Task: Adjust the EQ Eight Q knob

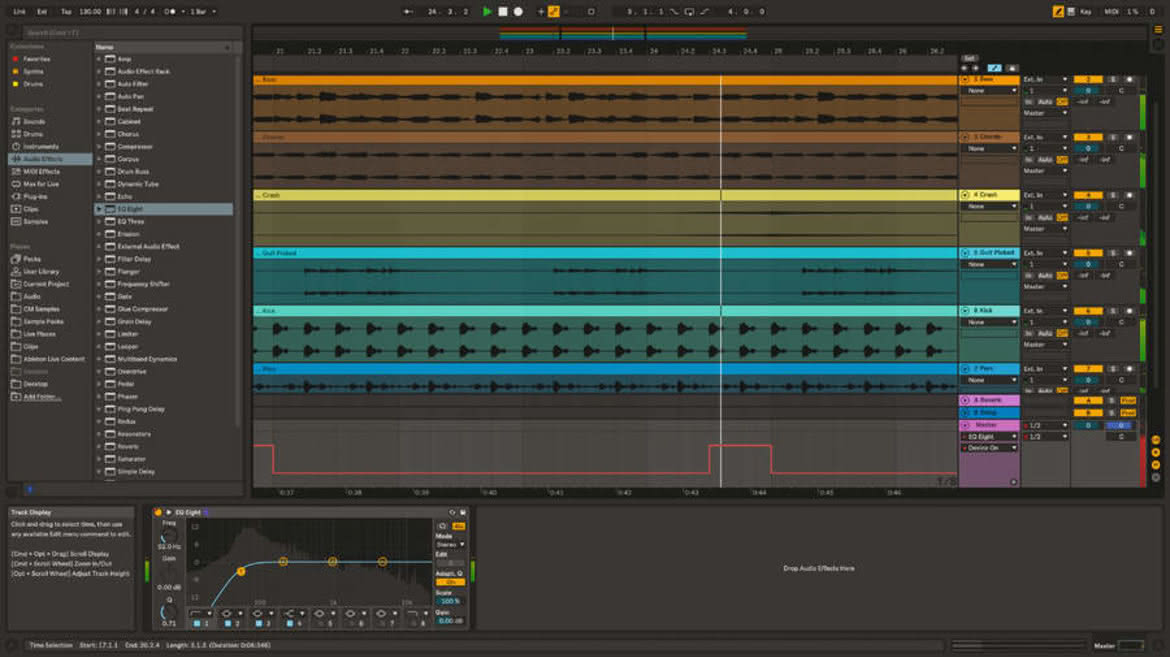Action: click(169, 612)
